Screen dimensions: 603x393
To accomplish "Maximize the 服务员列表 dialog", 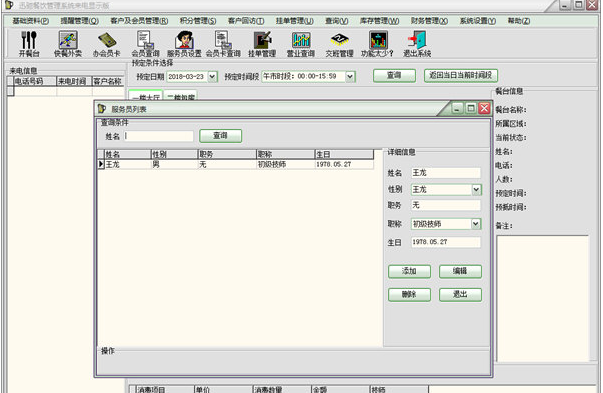I will pyautogui.click(x=471, y=109).
